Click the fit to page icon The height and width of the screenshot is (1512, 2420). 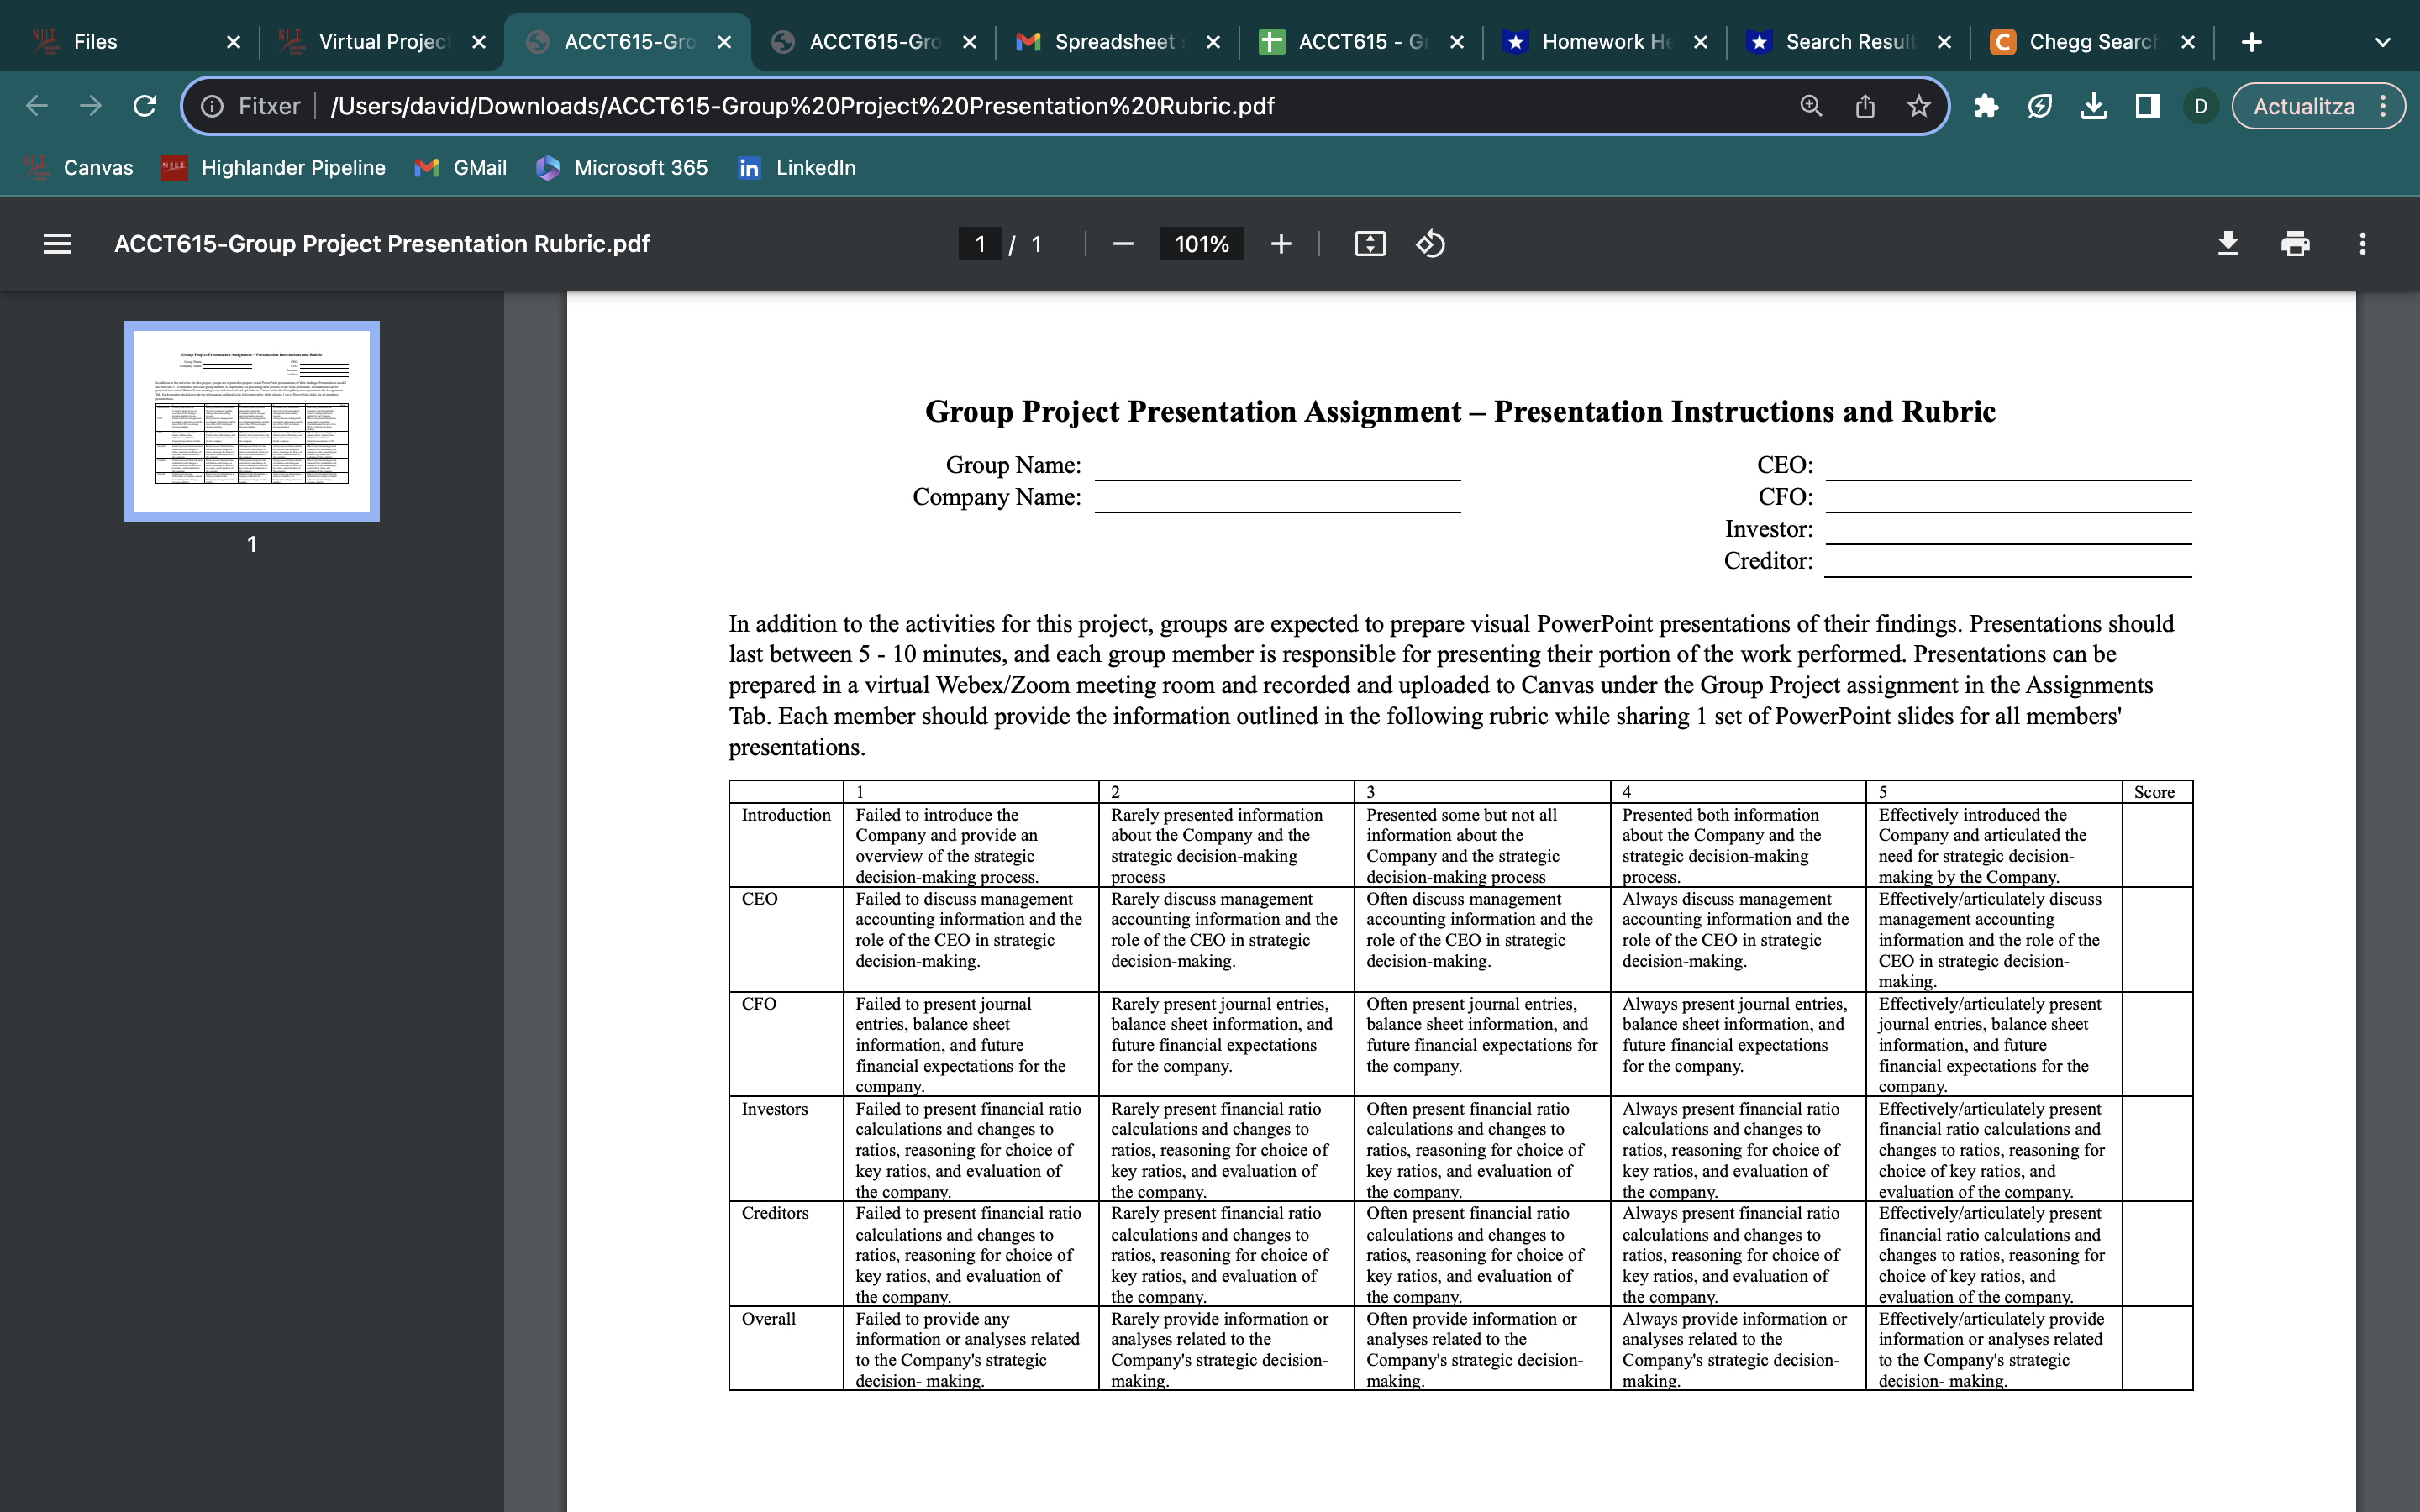tap(1369, 244)
